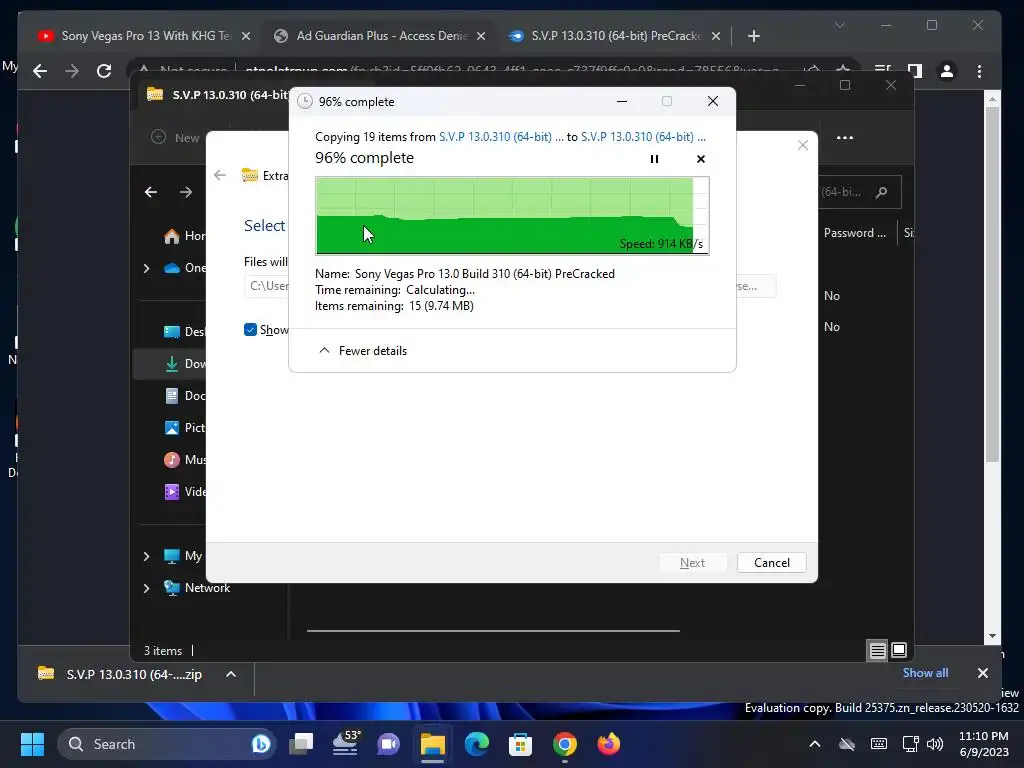Select Videos in Explorer sidebar
Viewport: 1024px width, 768px height.
pyautogui.click(x=184, y=492)
